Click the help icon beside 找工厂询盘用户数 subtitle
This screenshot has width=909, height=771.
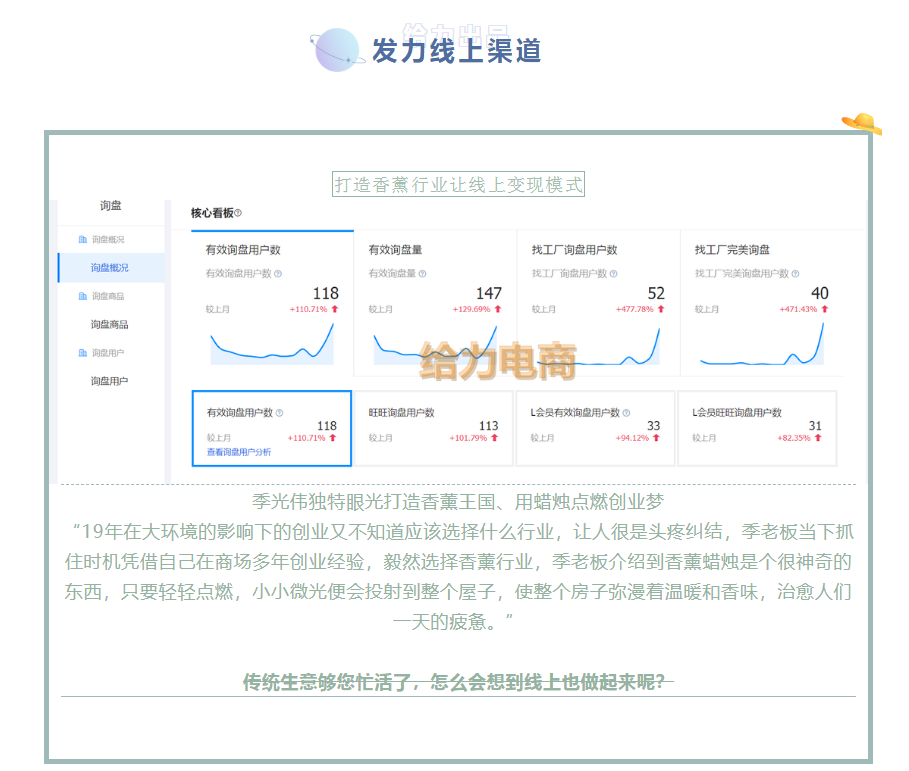612,273
